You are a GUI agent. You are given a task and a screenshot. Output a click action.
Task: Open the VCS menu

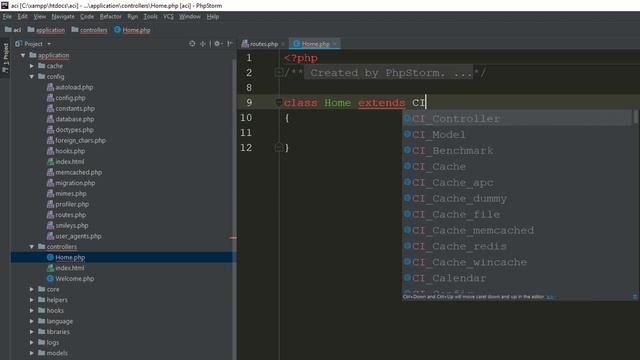pyautogui.click(x=168, y=17)
